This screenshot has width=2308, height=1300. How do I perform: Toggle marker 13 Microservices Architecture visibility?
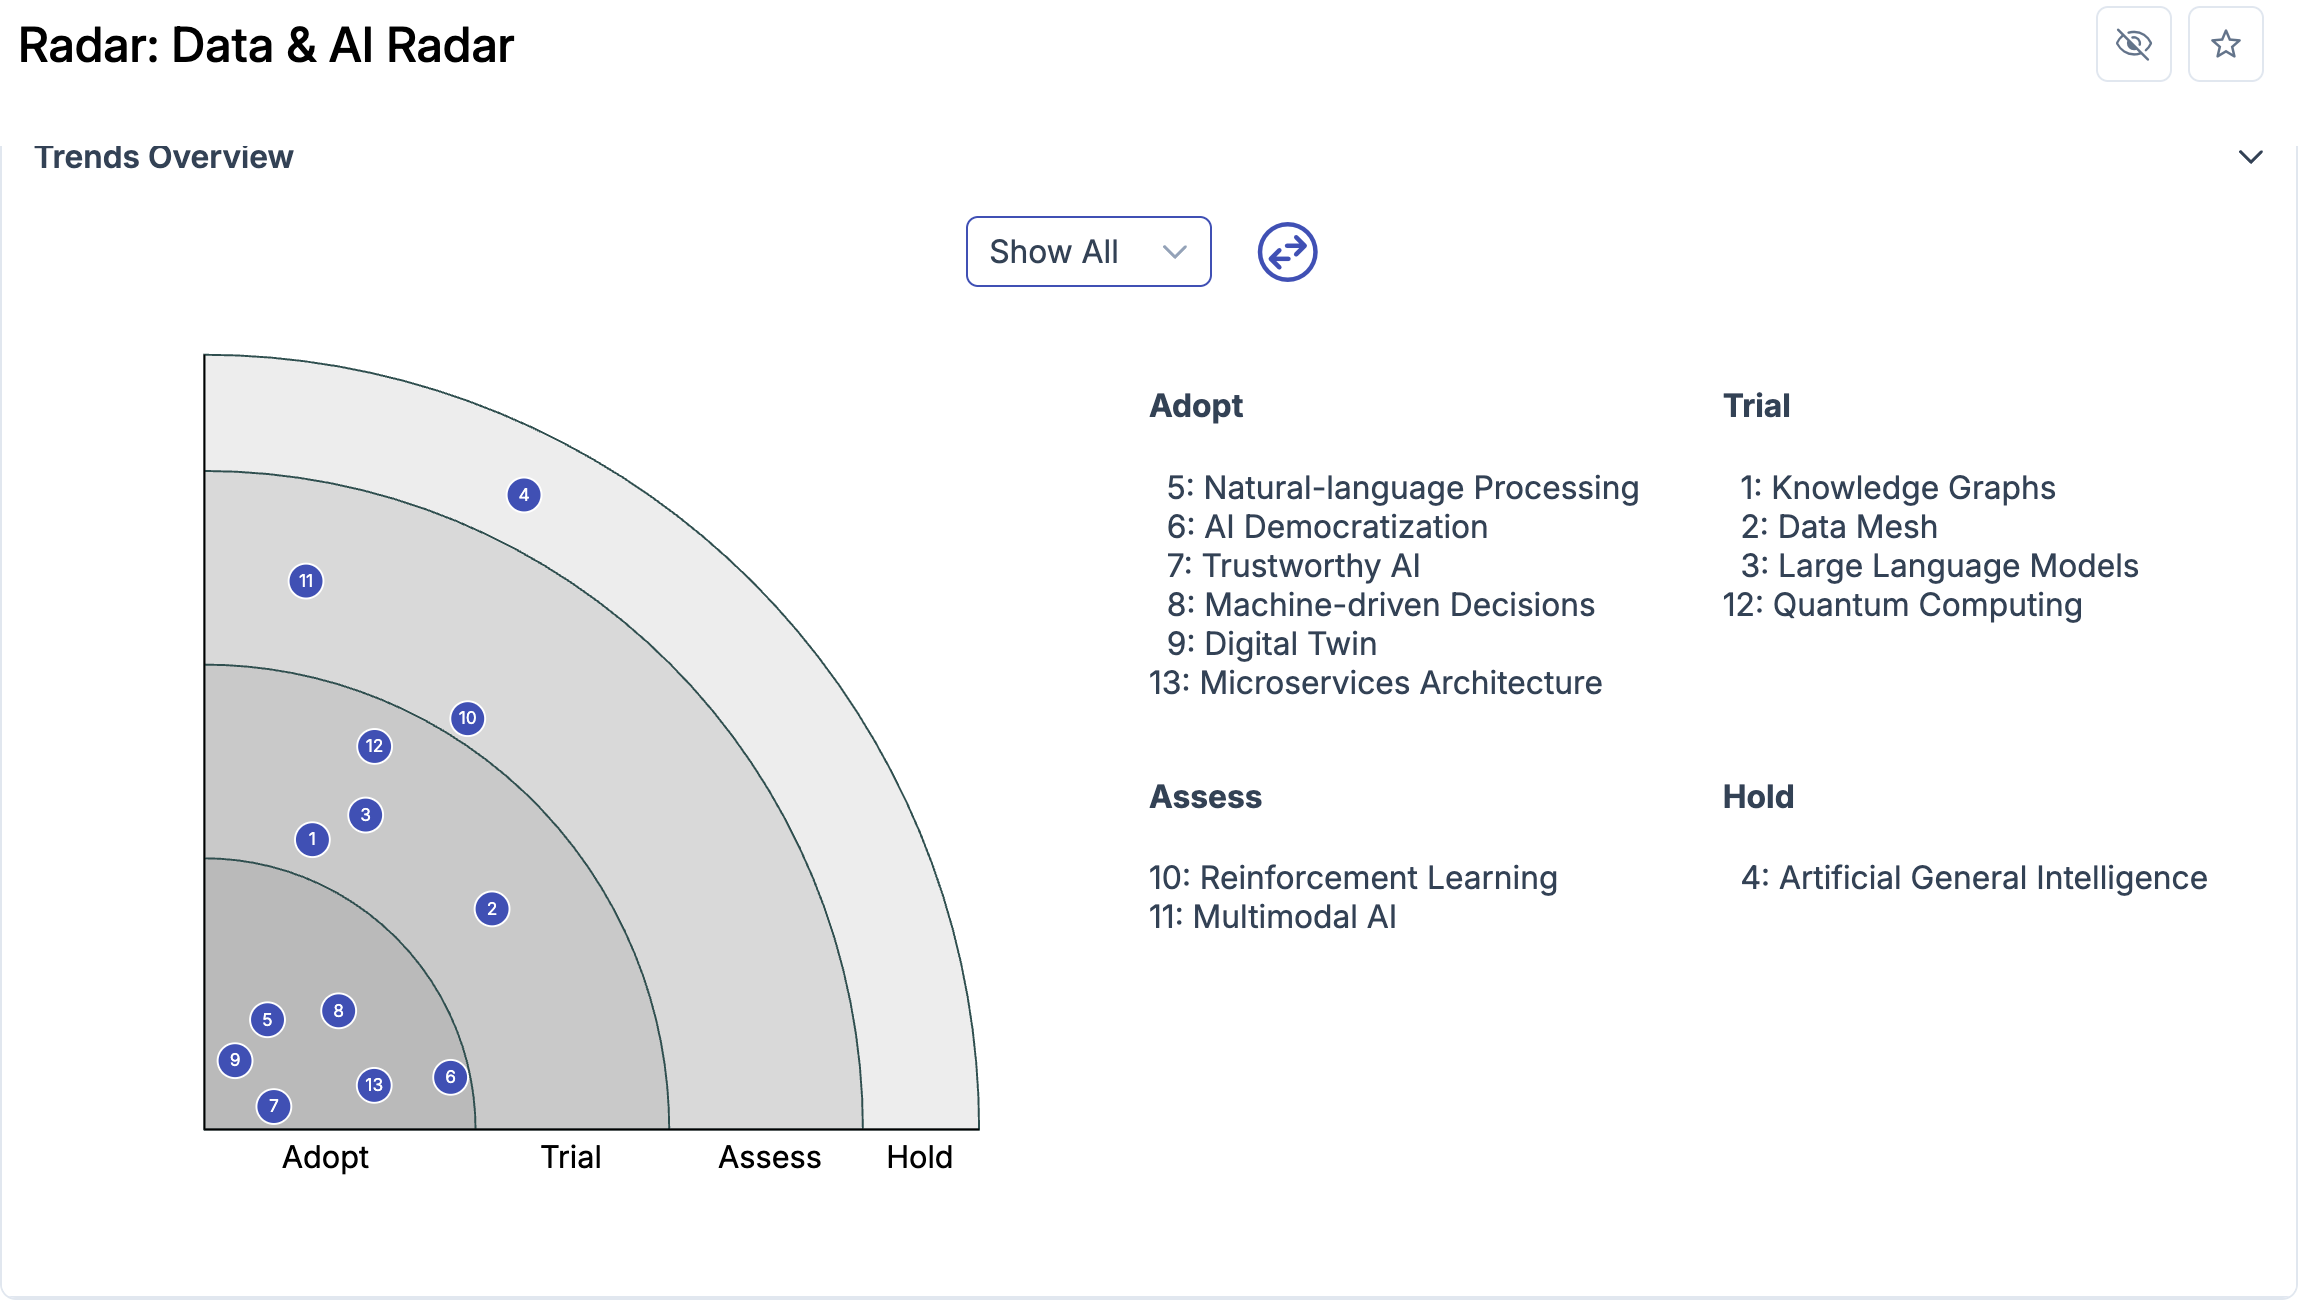[375, 1083]
